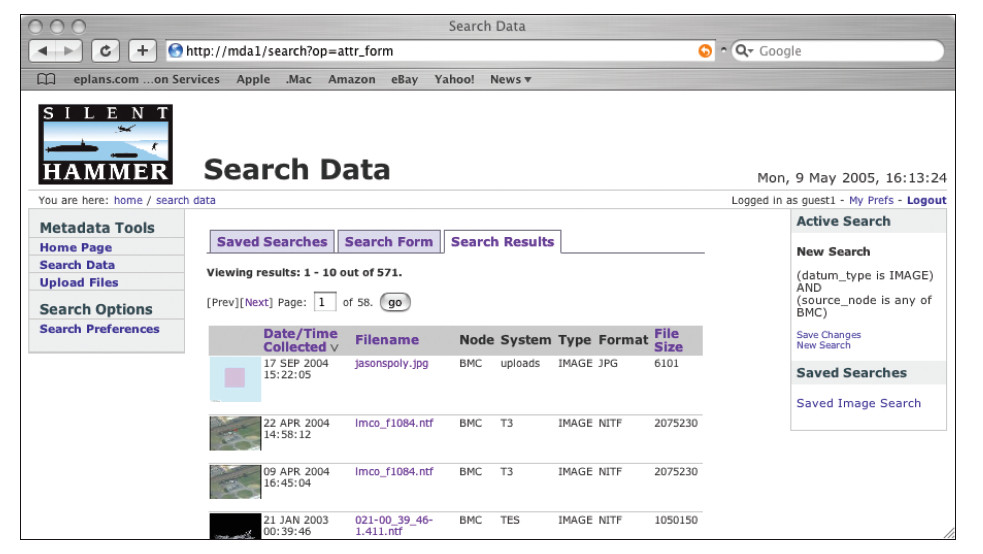Click the orange RSS snapback icon

(x=705, y=51)
